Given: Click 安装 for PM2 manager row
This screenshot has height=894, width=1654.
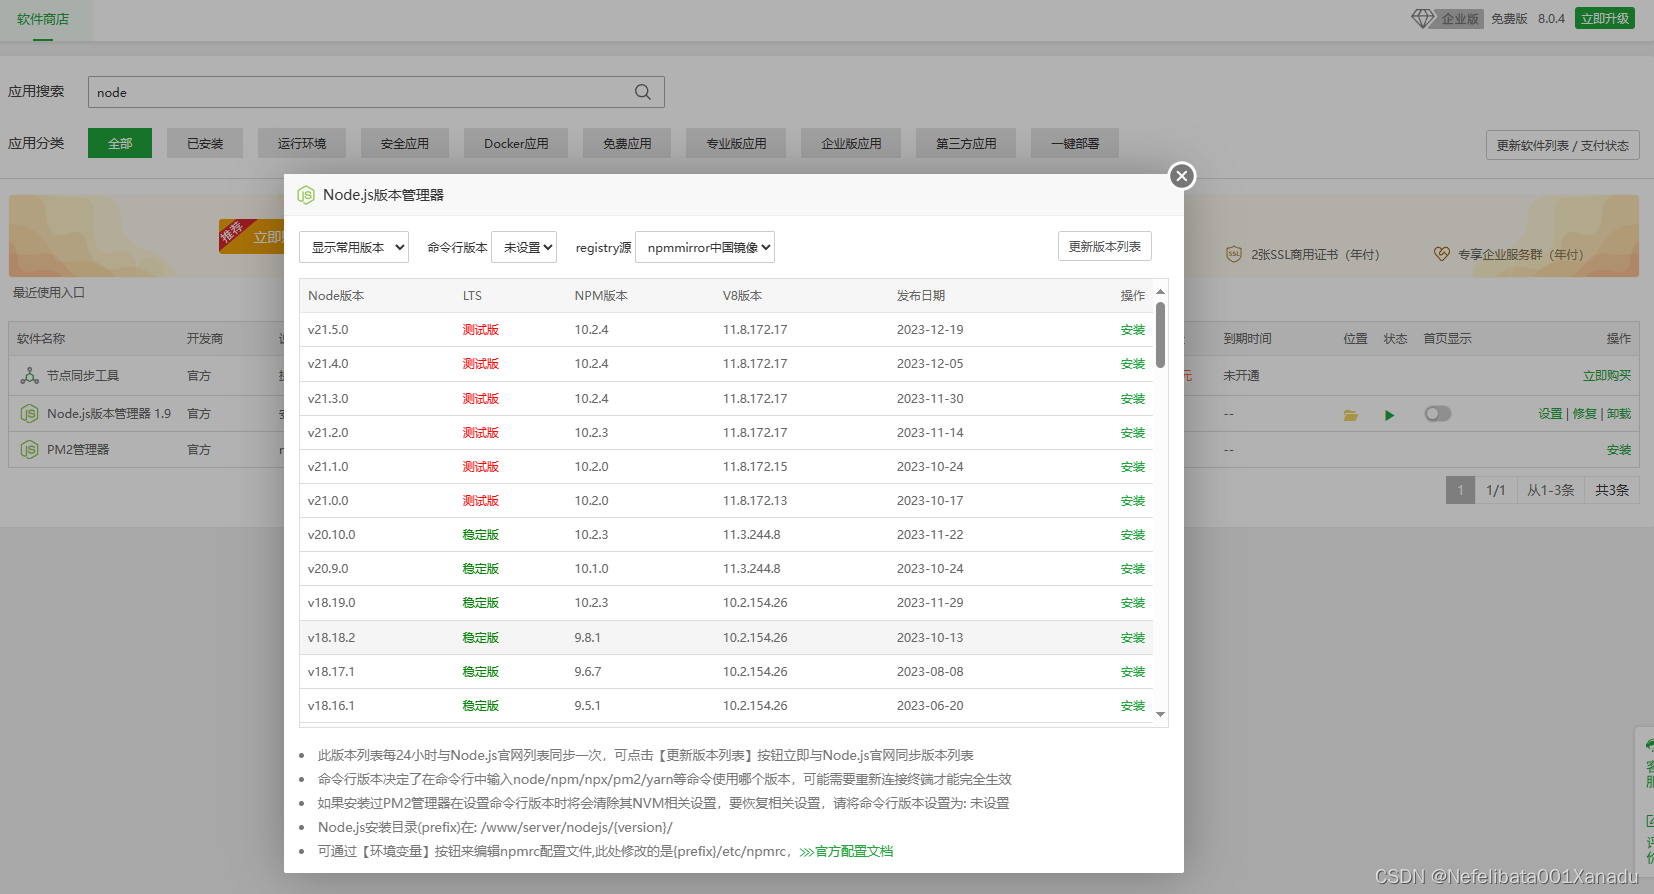Looking at the screenshot, I should 1619,450.
